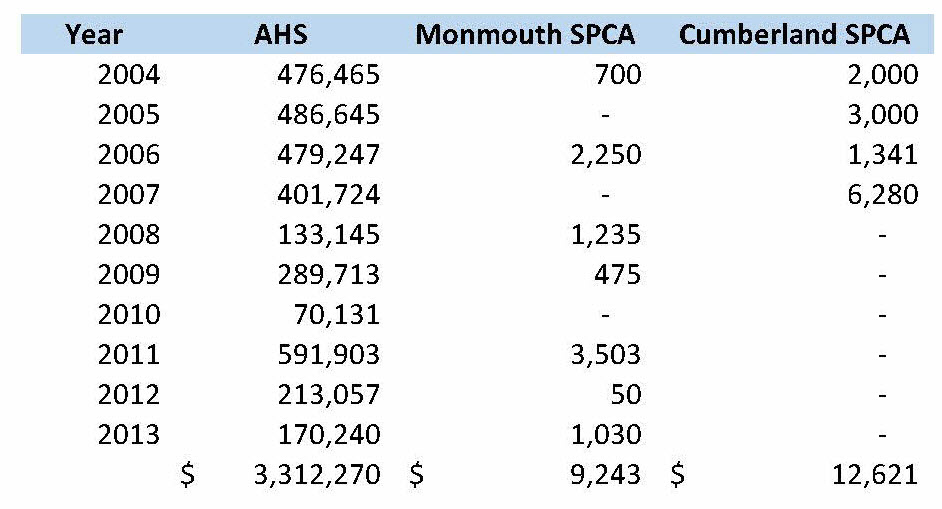Click the Monmouth SPCA value 700

pos(615,74)
